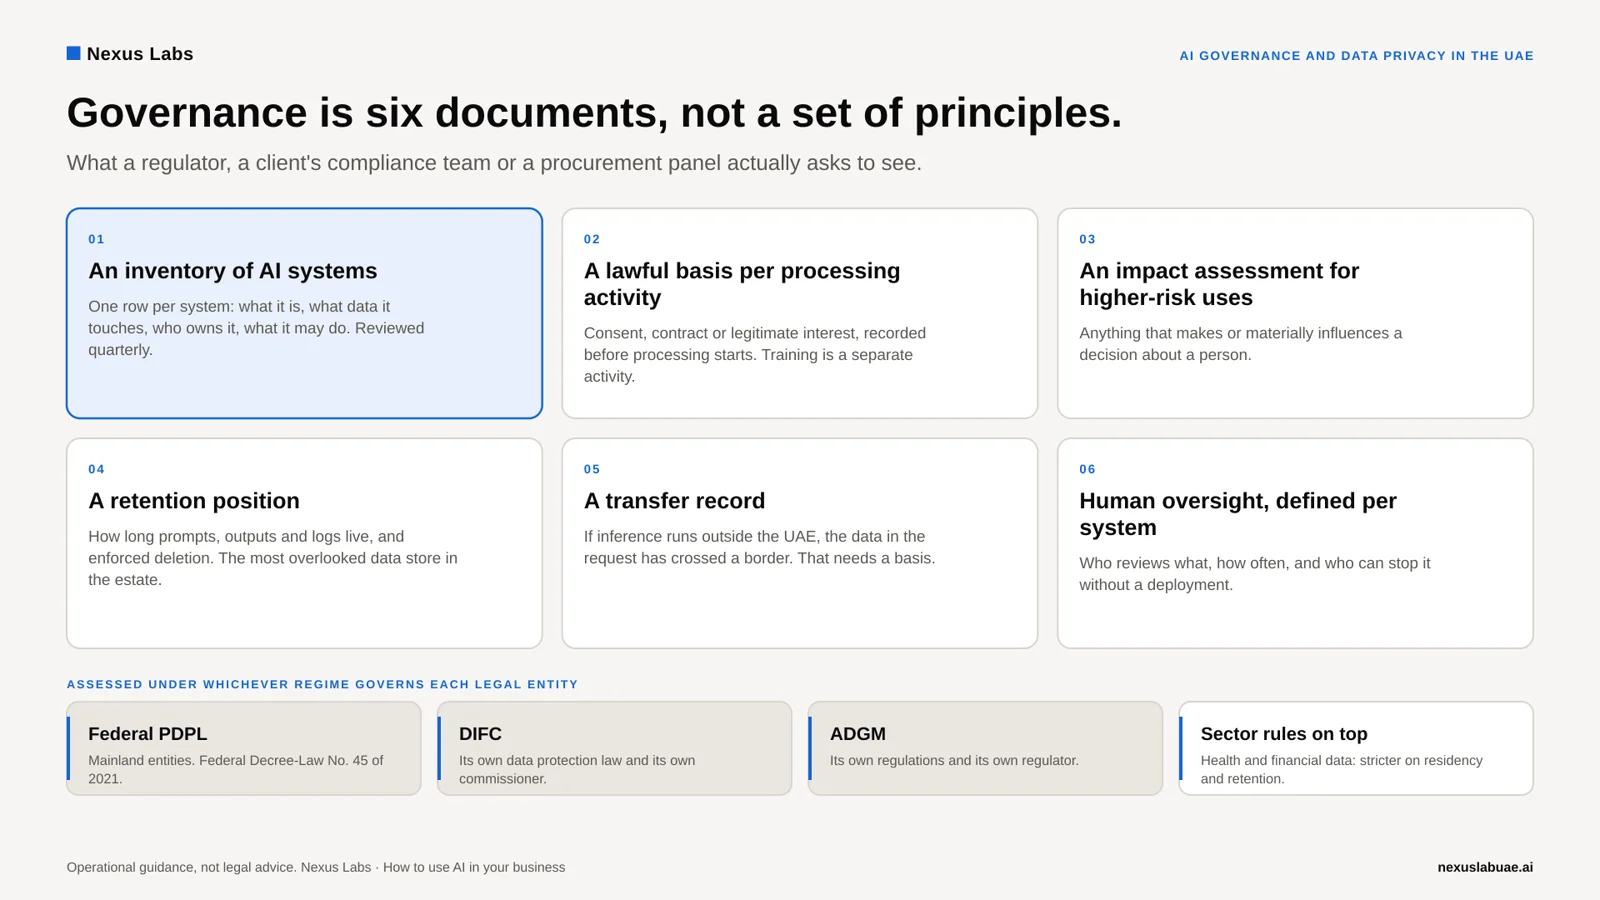Click 'Assessed under whichever regime governs each legal entity' label
The image size is (1600, 900).
point(322,685)
